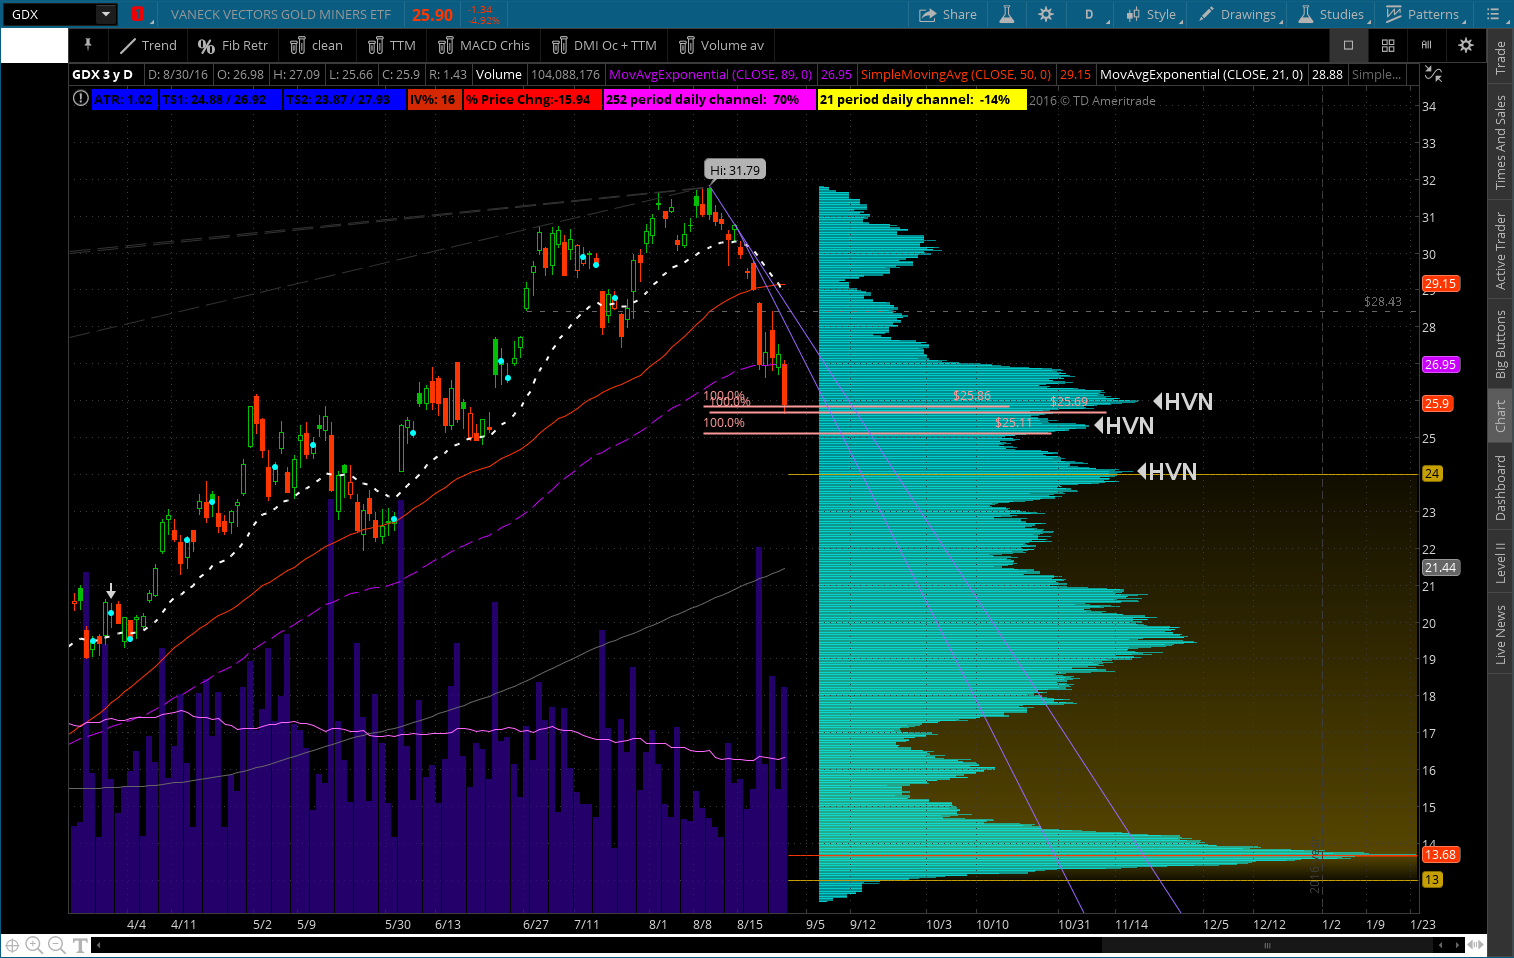Screen dimensions: 1514x958
Task: Open the Style dropdown menu
Action: pos(1152,14)
